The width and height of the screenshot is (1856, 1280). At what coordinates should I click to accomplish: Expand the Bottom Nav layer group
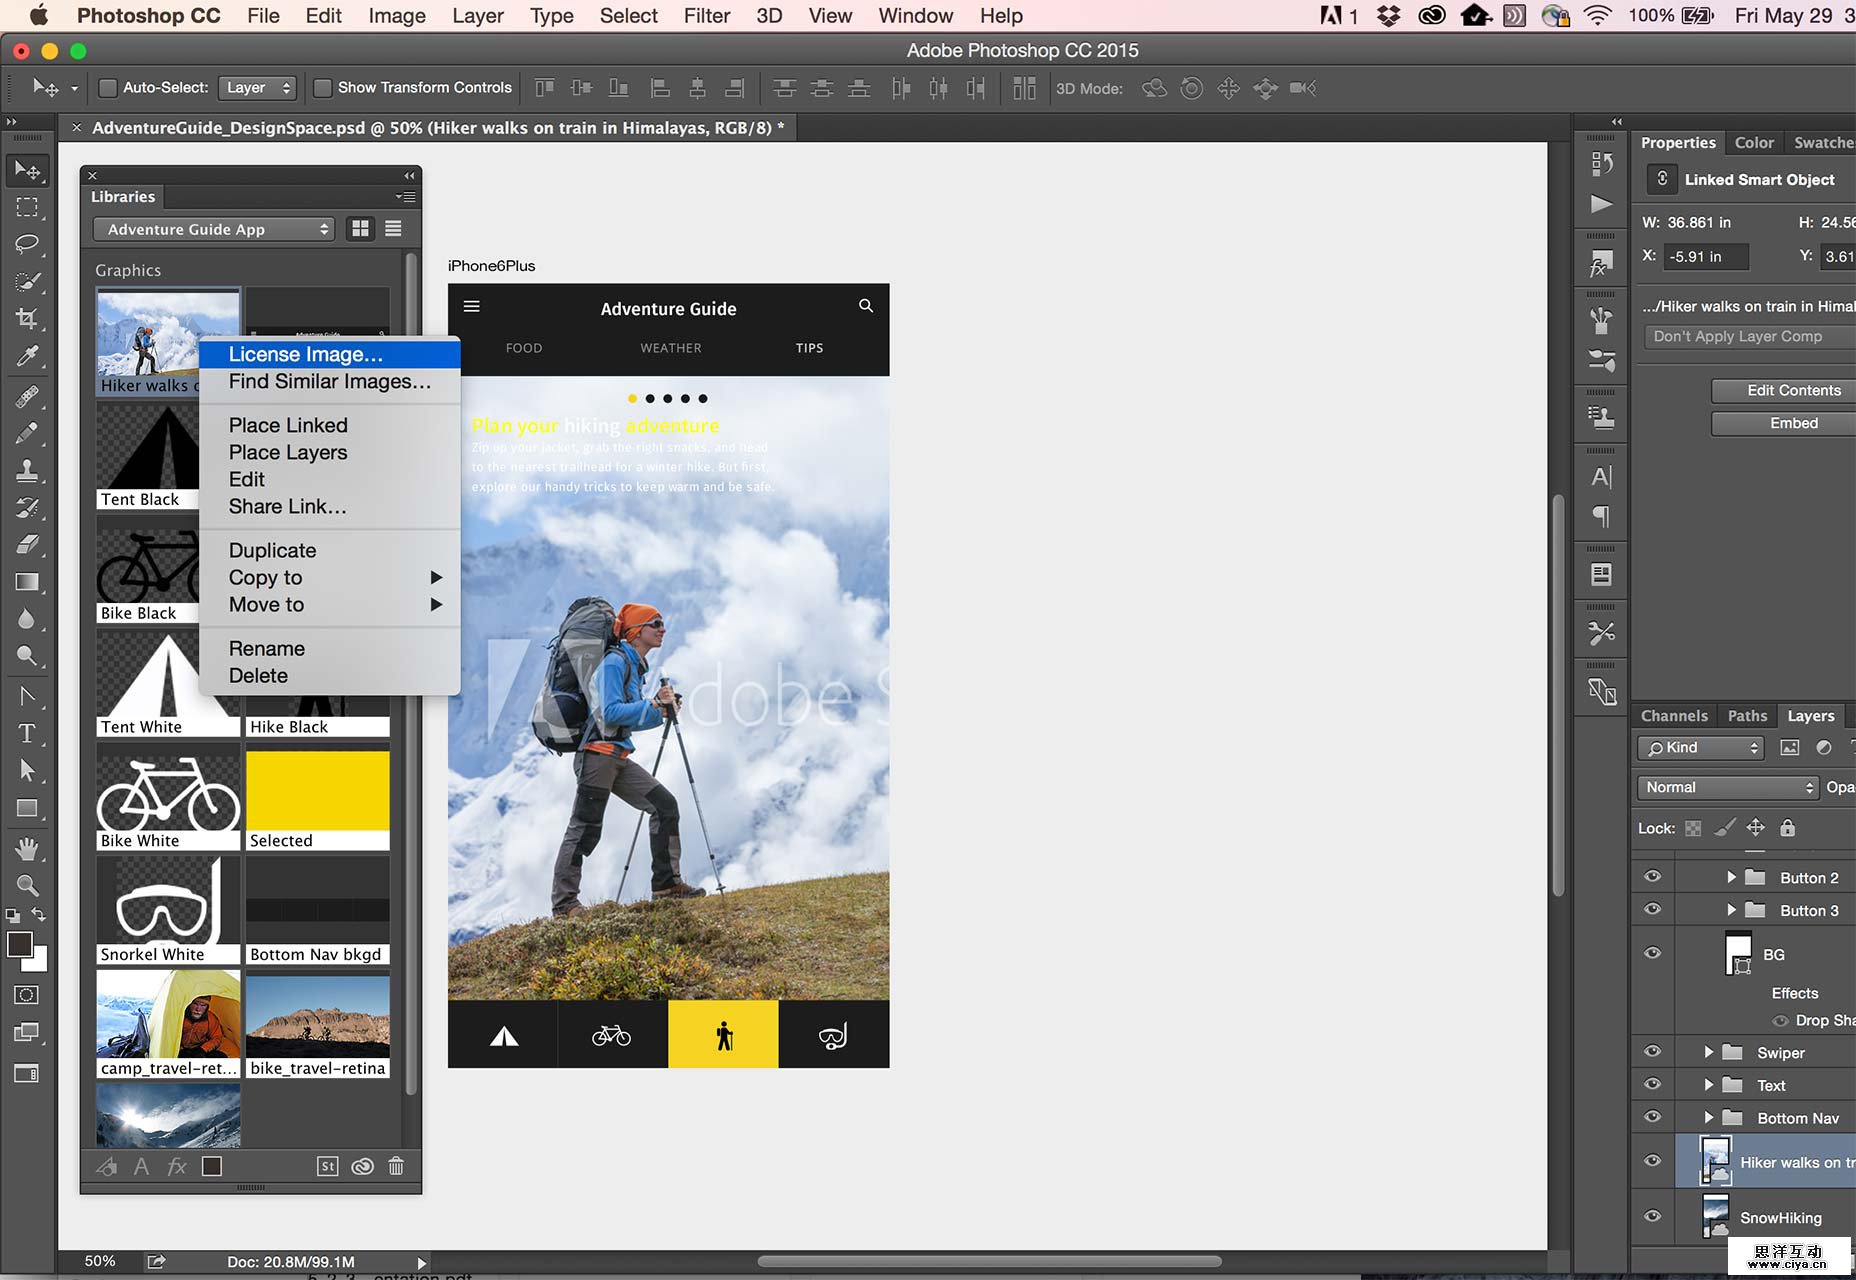click(1709, 1118)
